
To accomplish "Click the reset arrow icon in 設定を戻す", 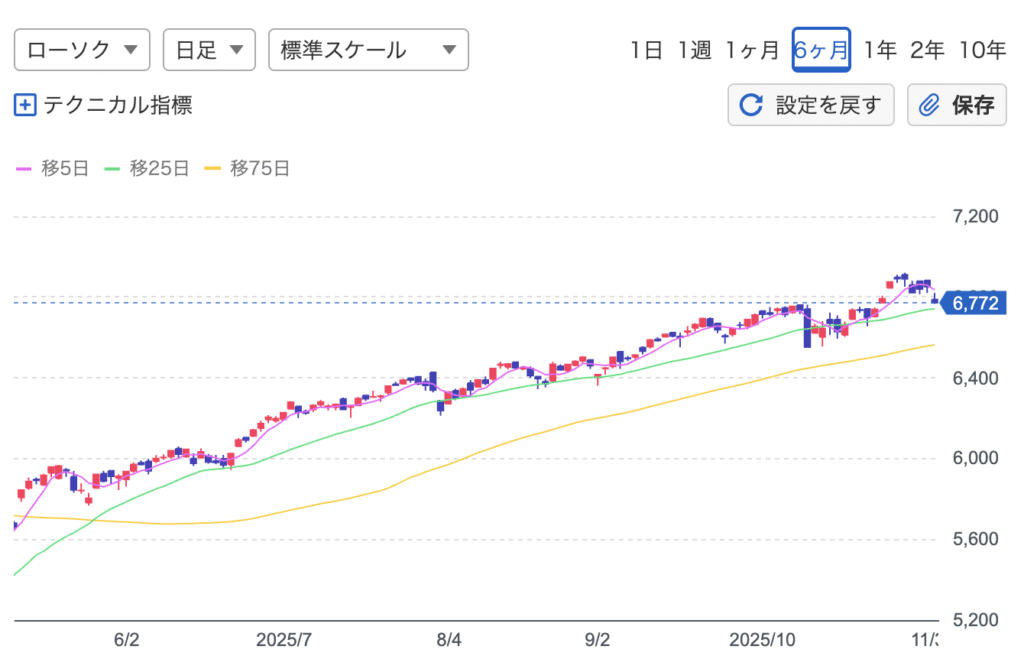I will 750,105.
